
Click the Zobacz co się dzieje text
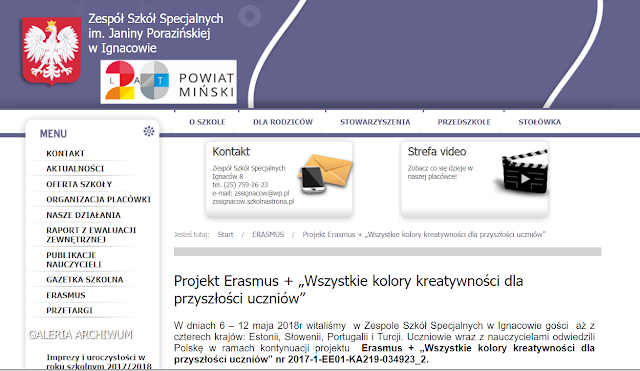[x=440, y=172]
